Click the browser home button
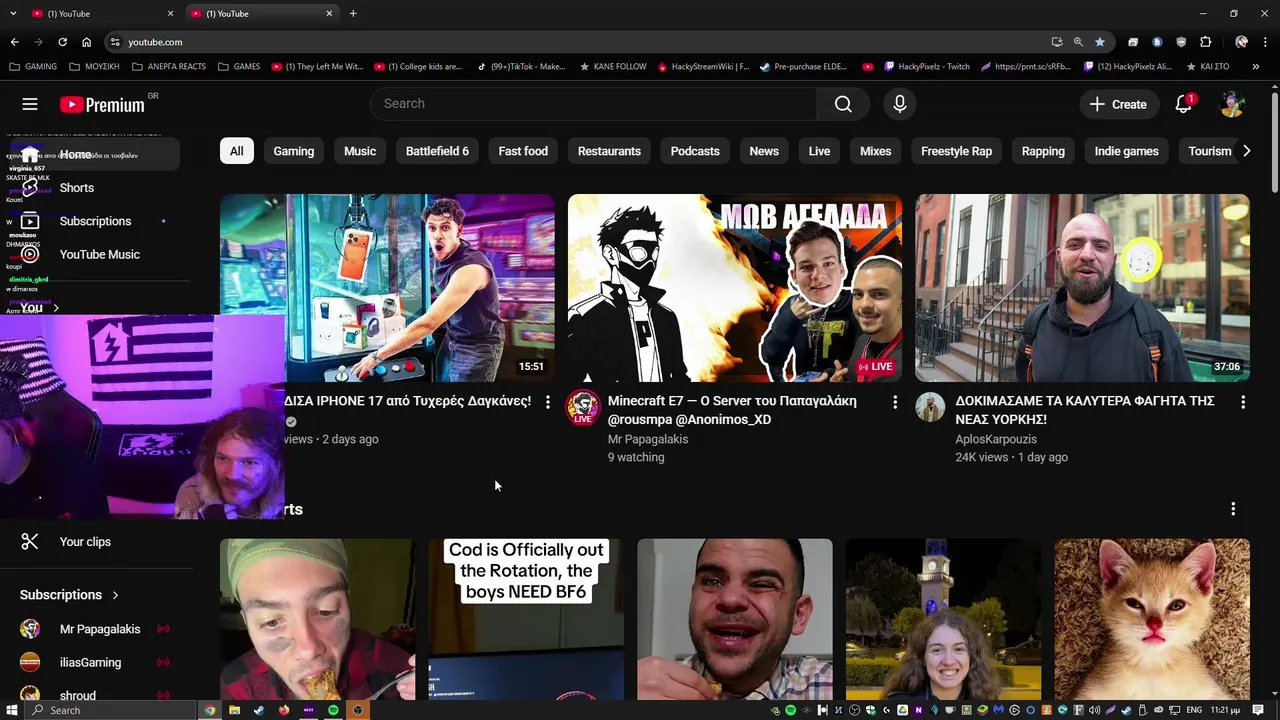Screen dimensions: 1280x720 coord(86,42)
